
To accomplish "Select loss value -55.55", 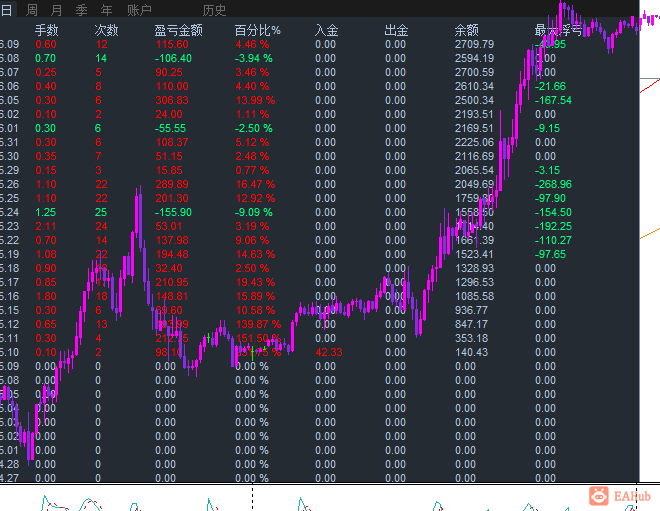I will click(x=170, y=128).
